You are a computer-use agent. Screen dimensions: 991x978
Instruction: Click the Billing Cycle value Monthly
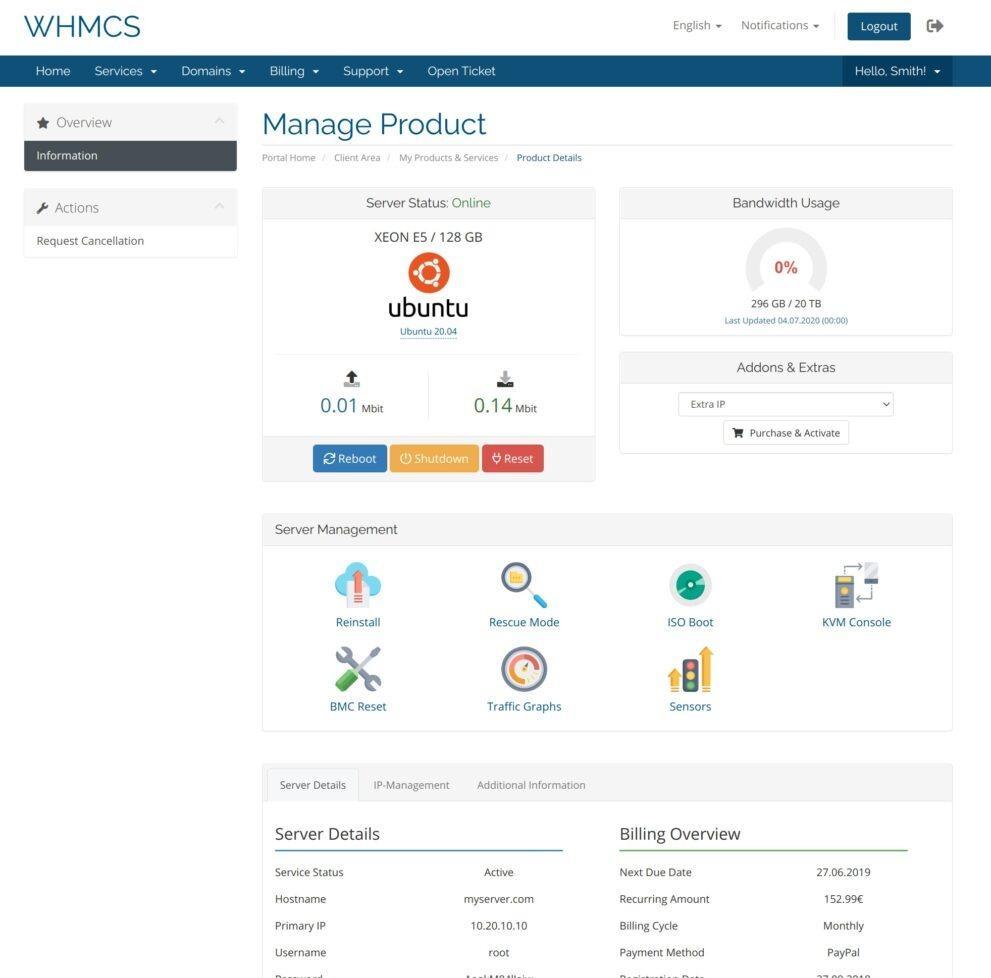tap(843, 926)
